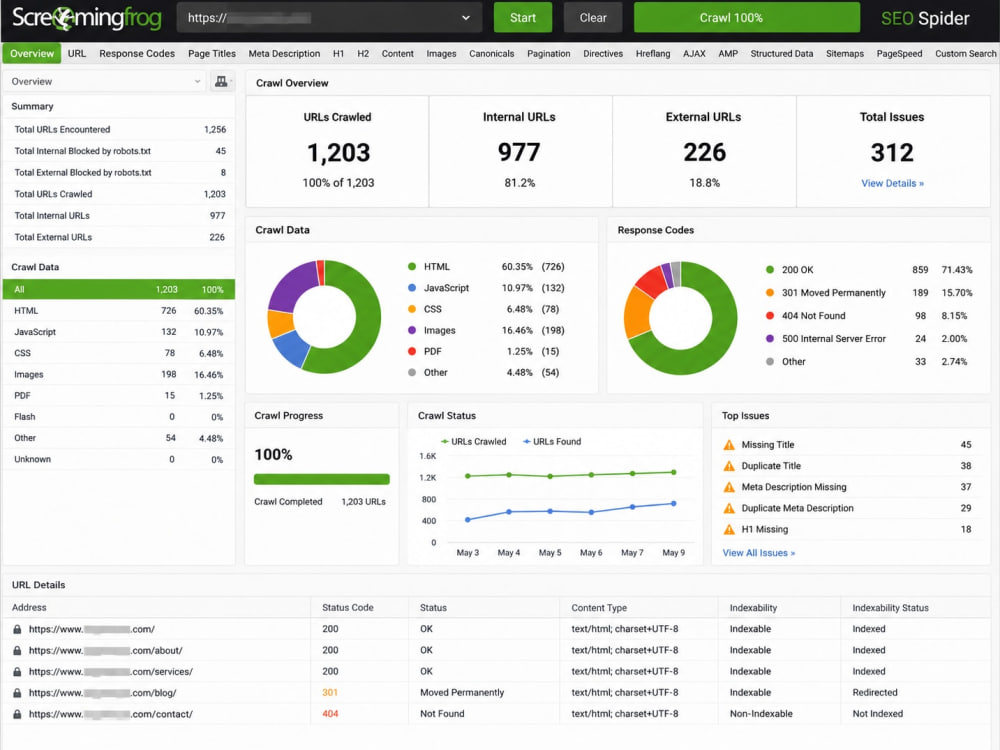The image size is (1000, 750).
Task: Click the orange 301 Moved Permanently legend dot
Action: tap(770, 293)
